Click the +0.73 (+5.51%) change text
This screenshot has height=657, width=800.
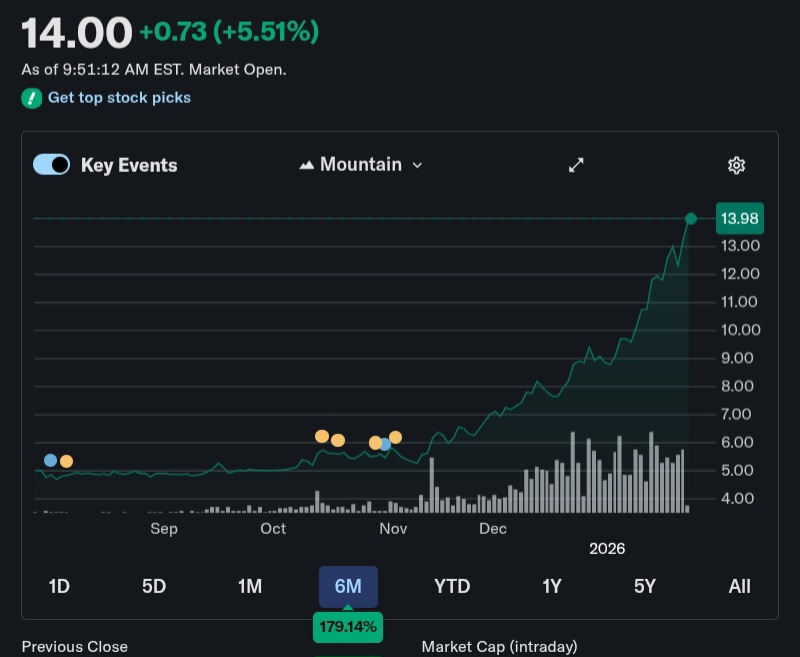click(x=229, y=31)
